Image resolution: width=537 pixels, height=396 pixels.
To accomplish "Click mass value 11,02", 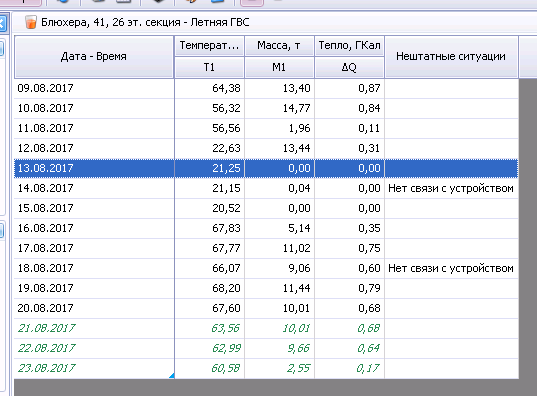I will tap(297, 248).
